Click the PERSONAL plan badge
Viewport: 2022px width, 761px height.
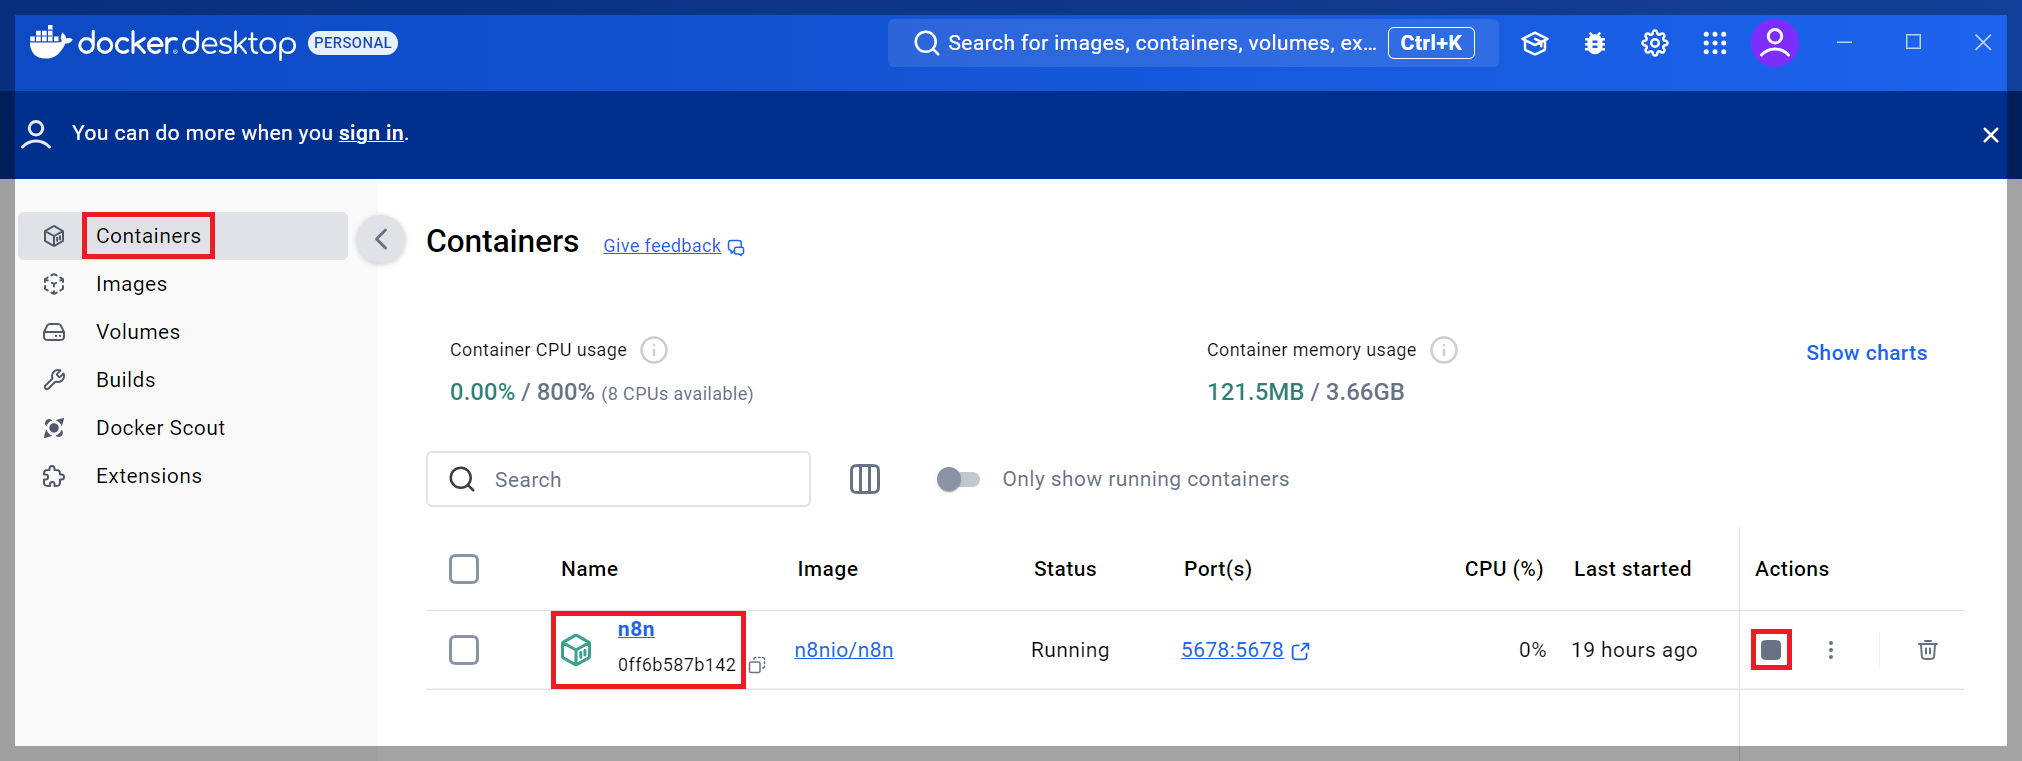(x=353, y=43)
